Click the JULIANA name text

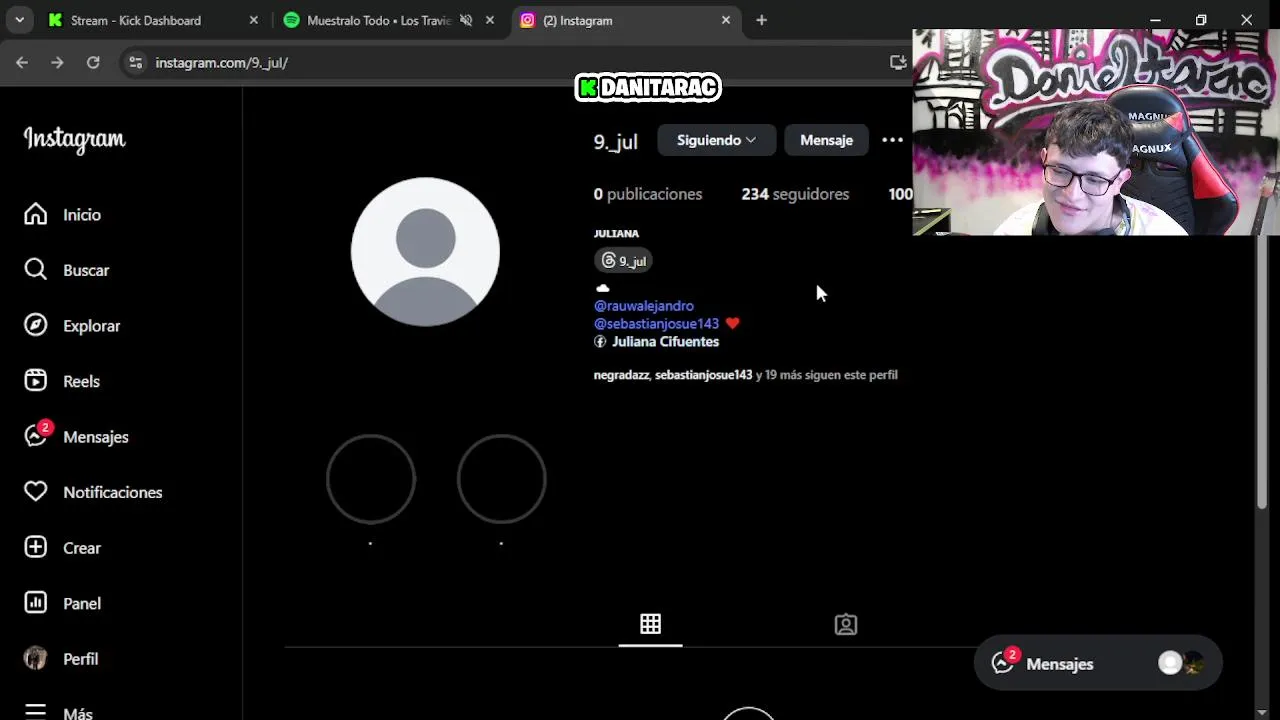(x=616, y=234)
